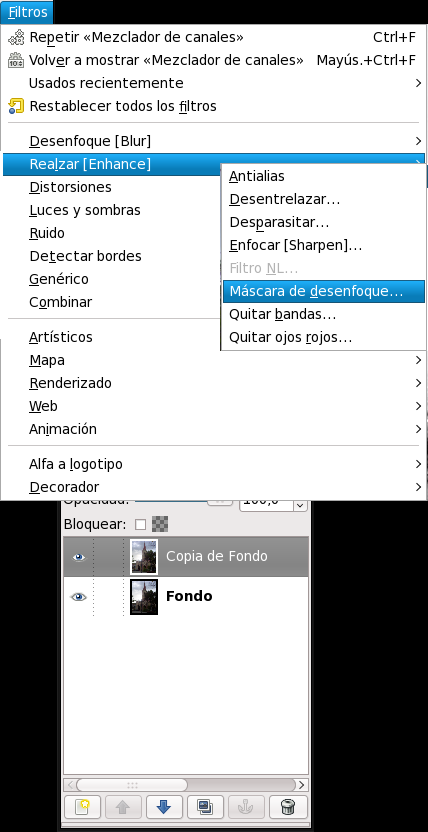Open the Filtros menu
Image resolution: width=428 pixels, height=832 pixels.
coord(27,12)
